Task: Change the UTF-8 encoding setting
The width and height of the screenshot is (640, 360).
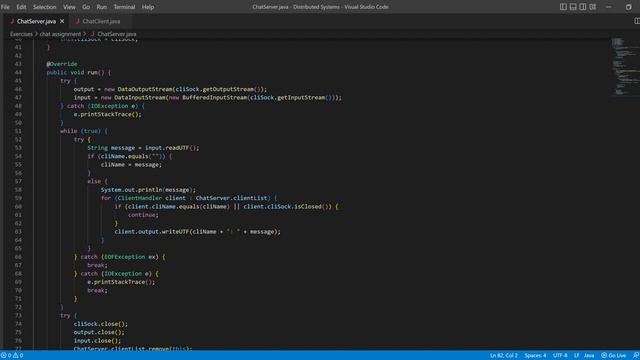Action: pos(560,356)
